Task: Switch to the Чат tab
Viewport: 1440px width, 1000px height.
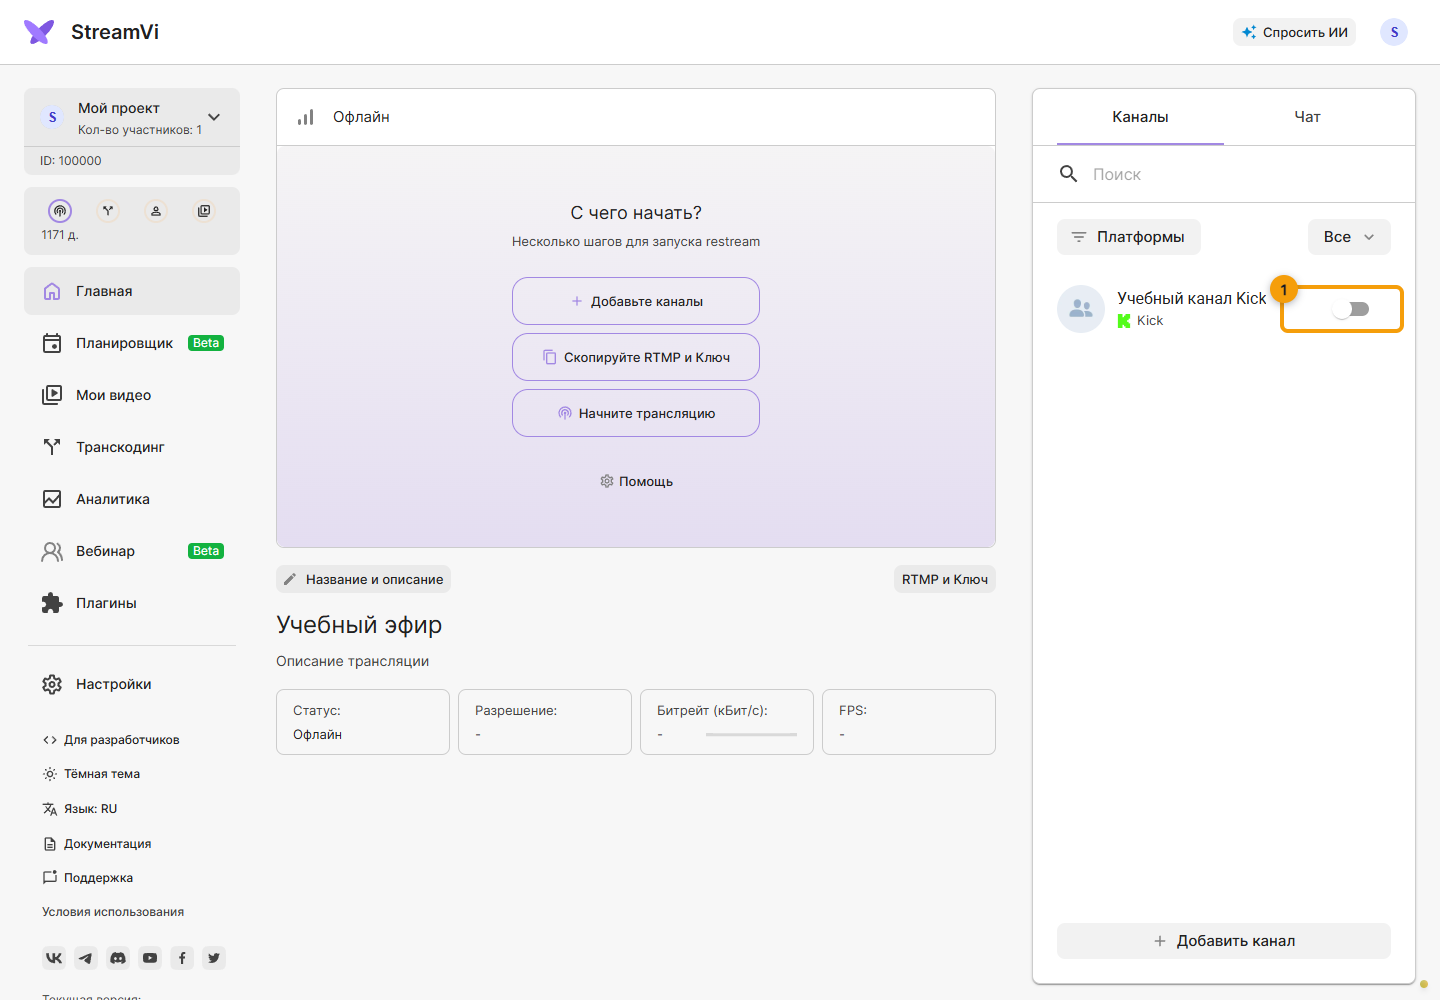Action: 1307,117
